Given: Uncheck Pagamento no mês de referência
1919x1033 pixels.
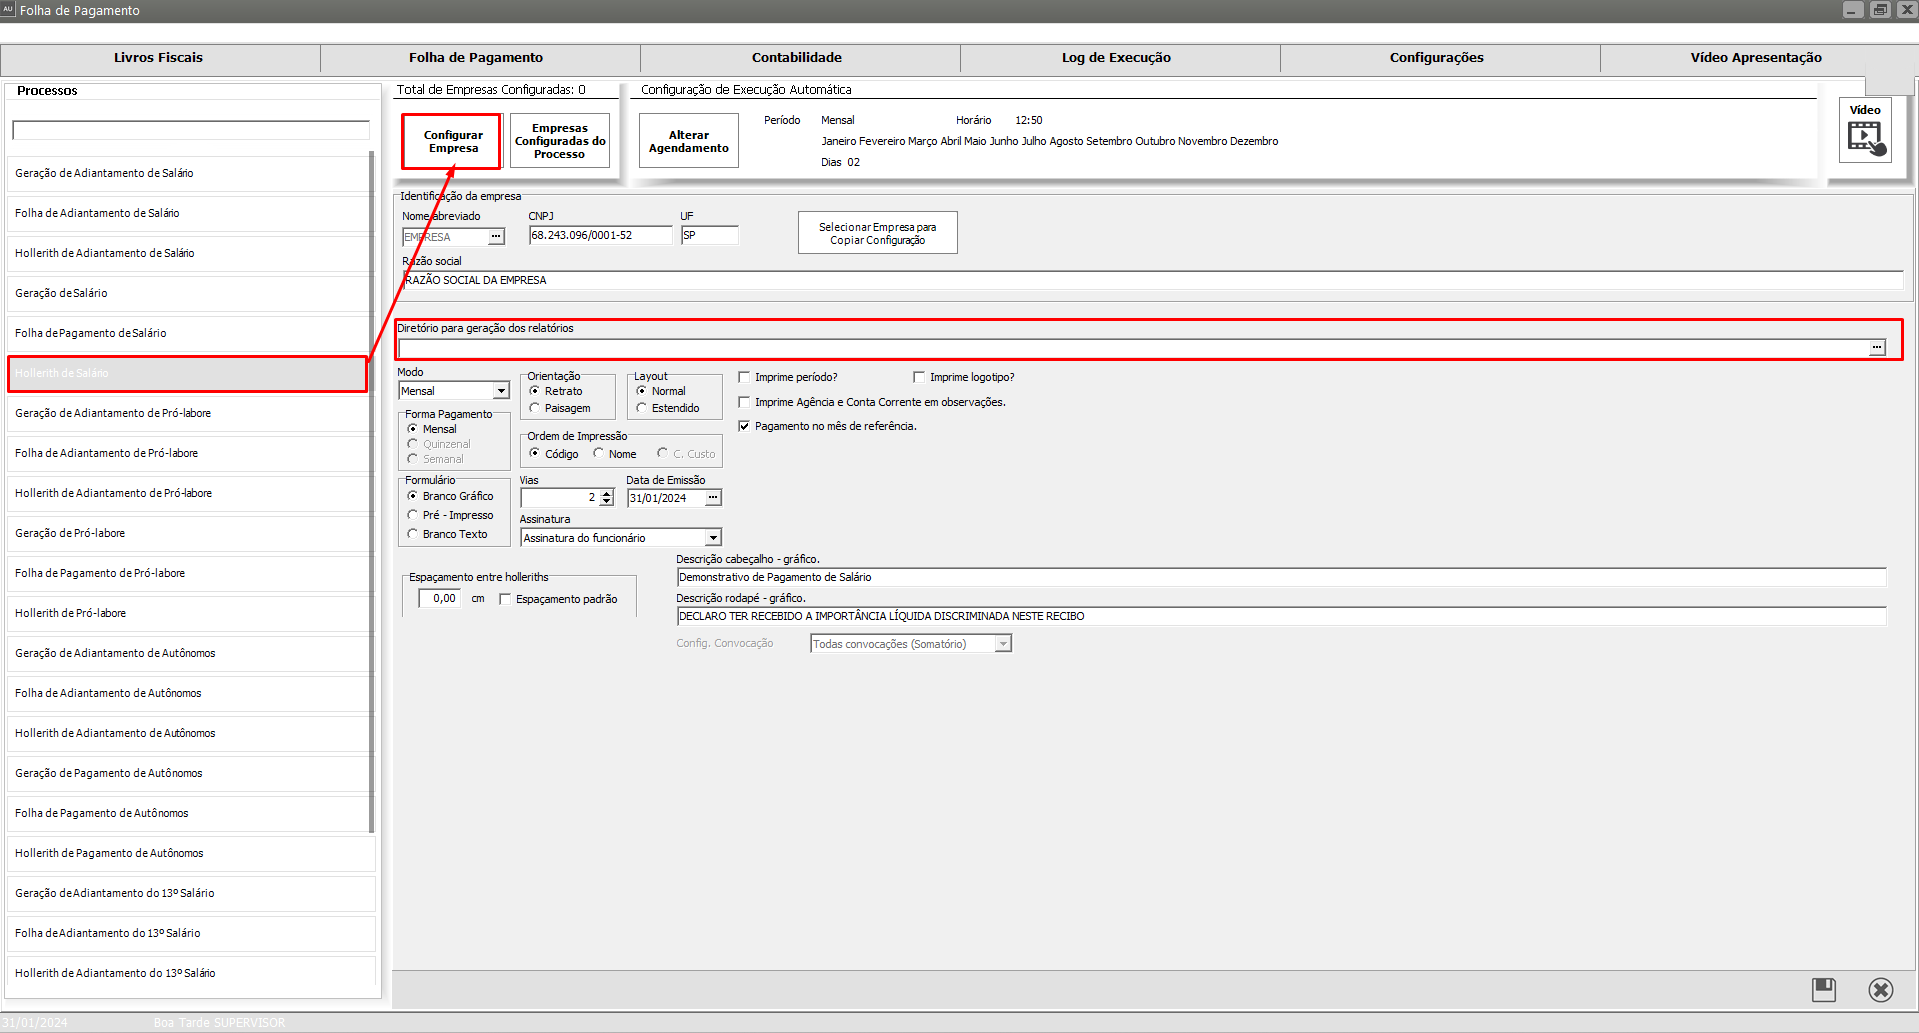Looking at the screenshot, I should point(744,426).
